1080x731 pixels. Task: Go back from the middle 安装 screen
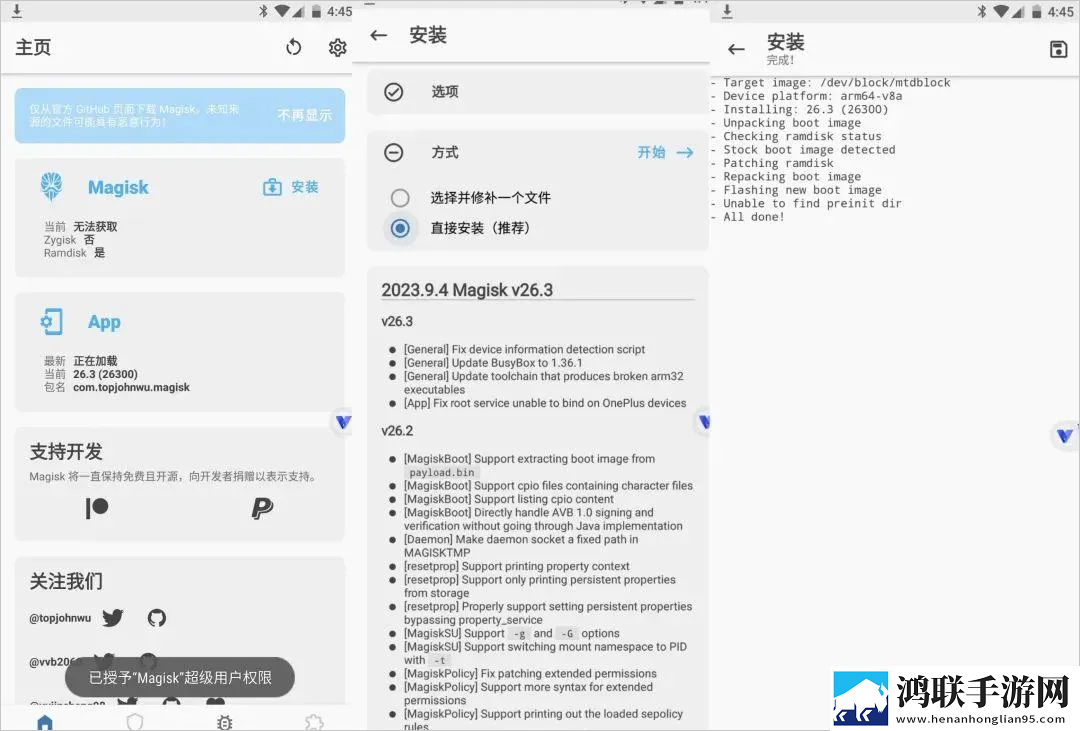379,35
